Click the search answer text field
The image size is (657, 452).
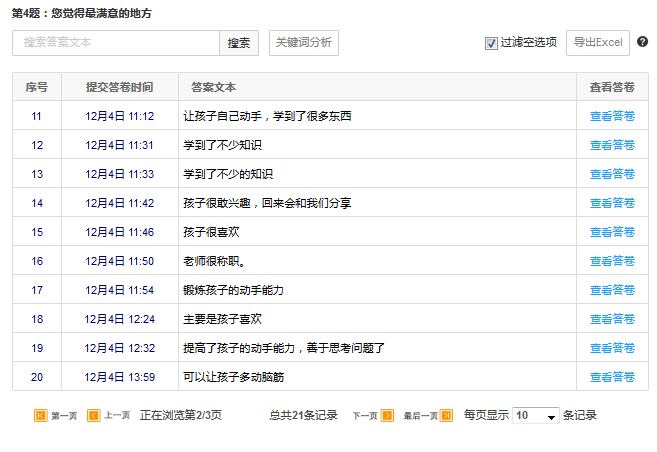[116, 43]
